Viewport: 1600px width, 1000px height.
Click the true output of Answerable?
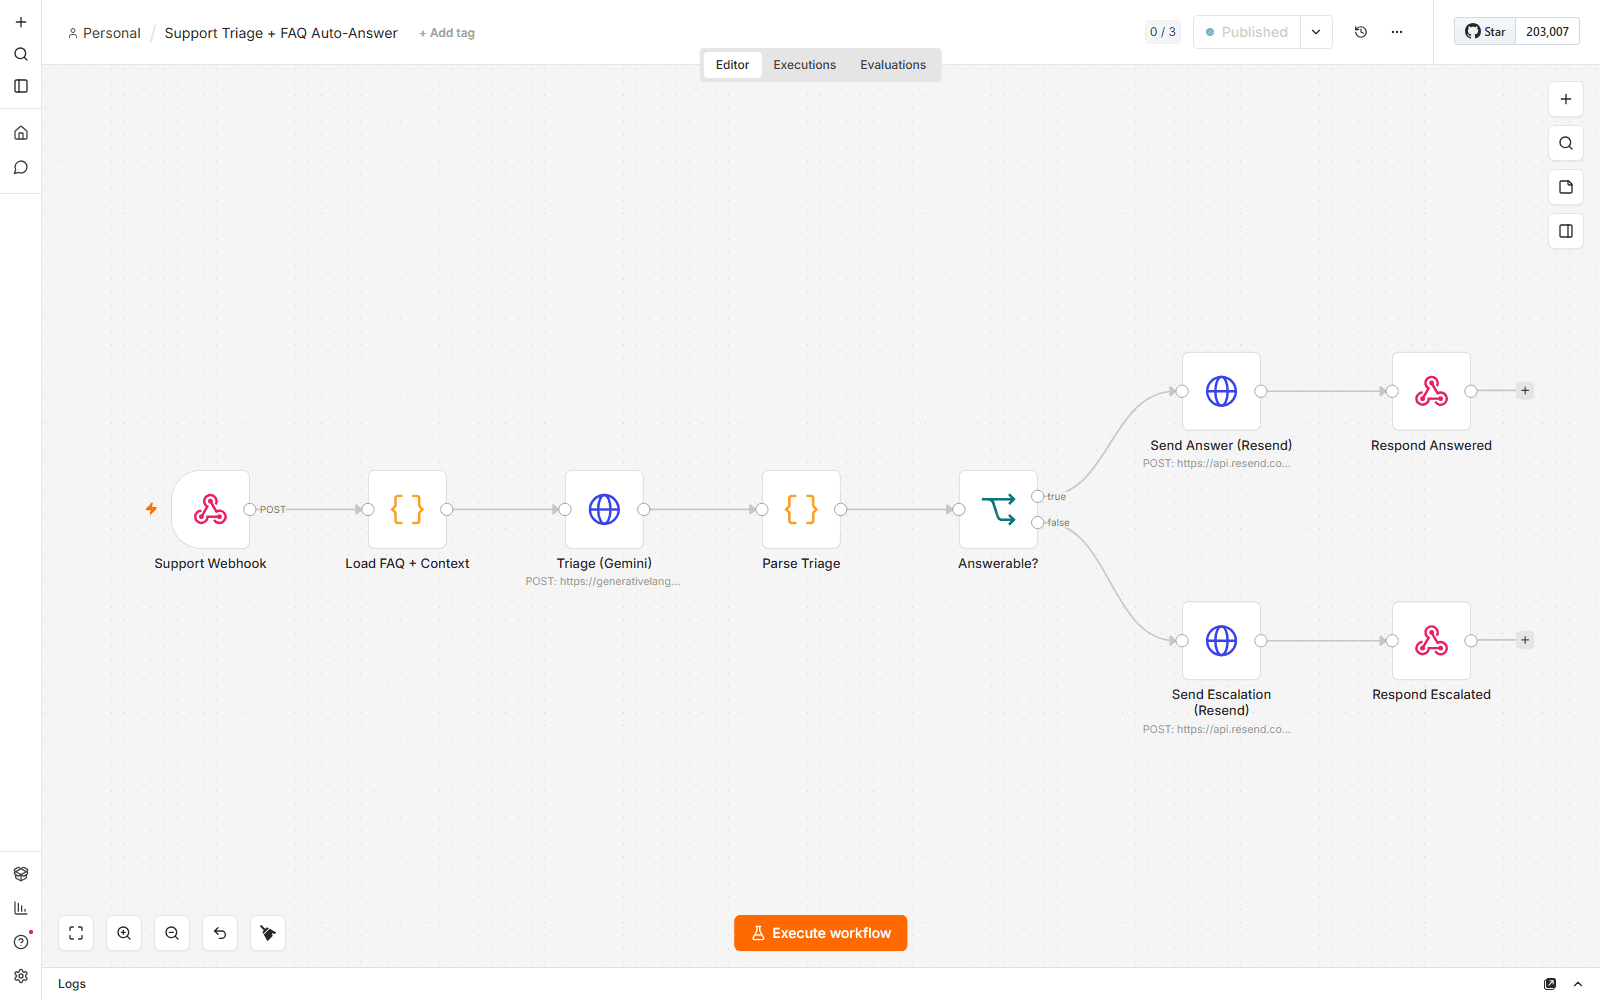[1038, 496]
